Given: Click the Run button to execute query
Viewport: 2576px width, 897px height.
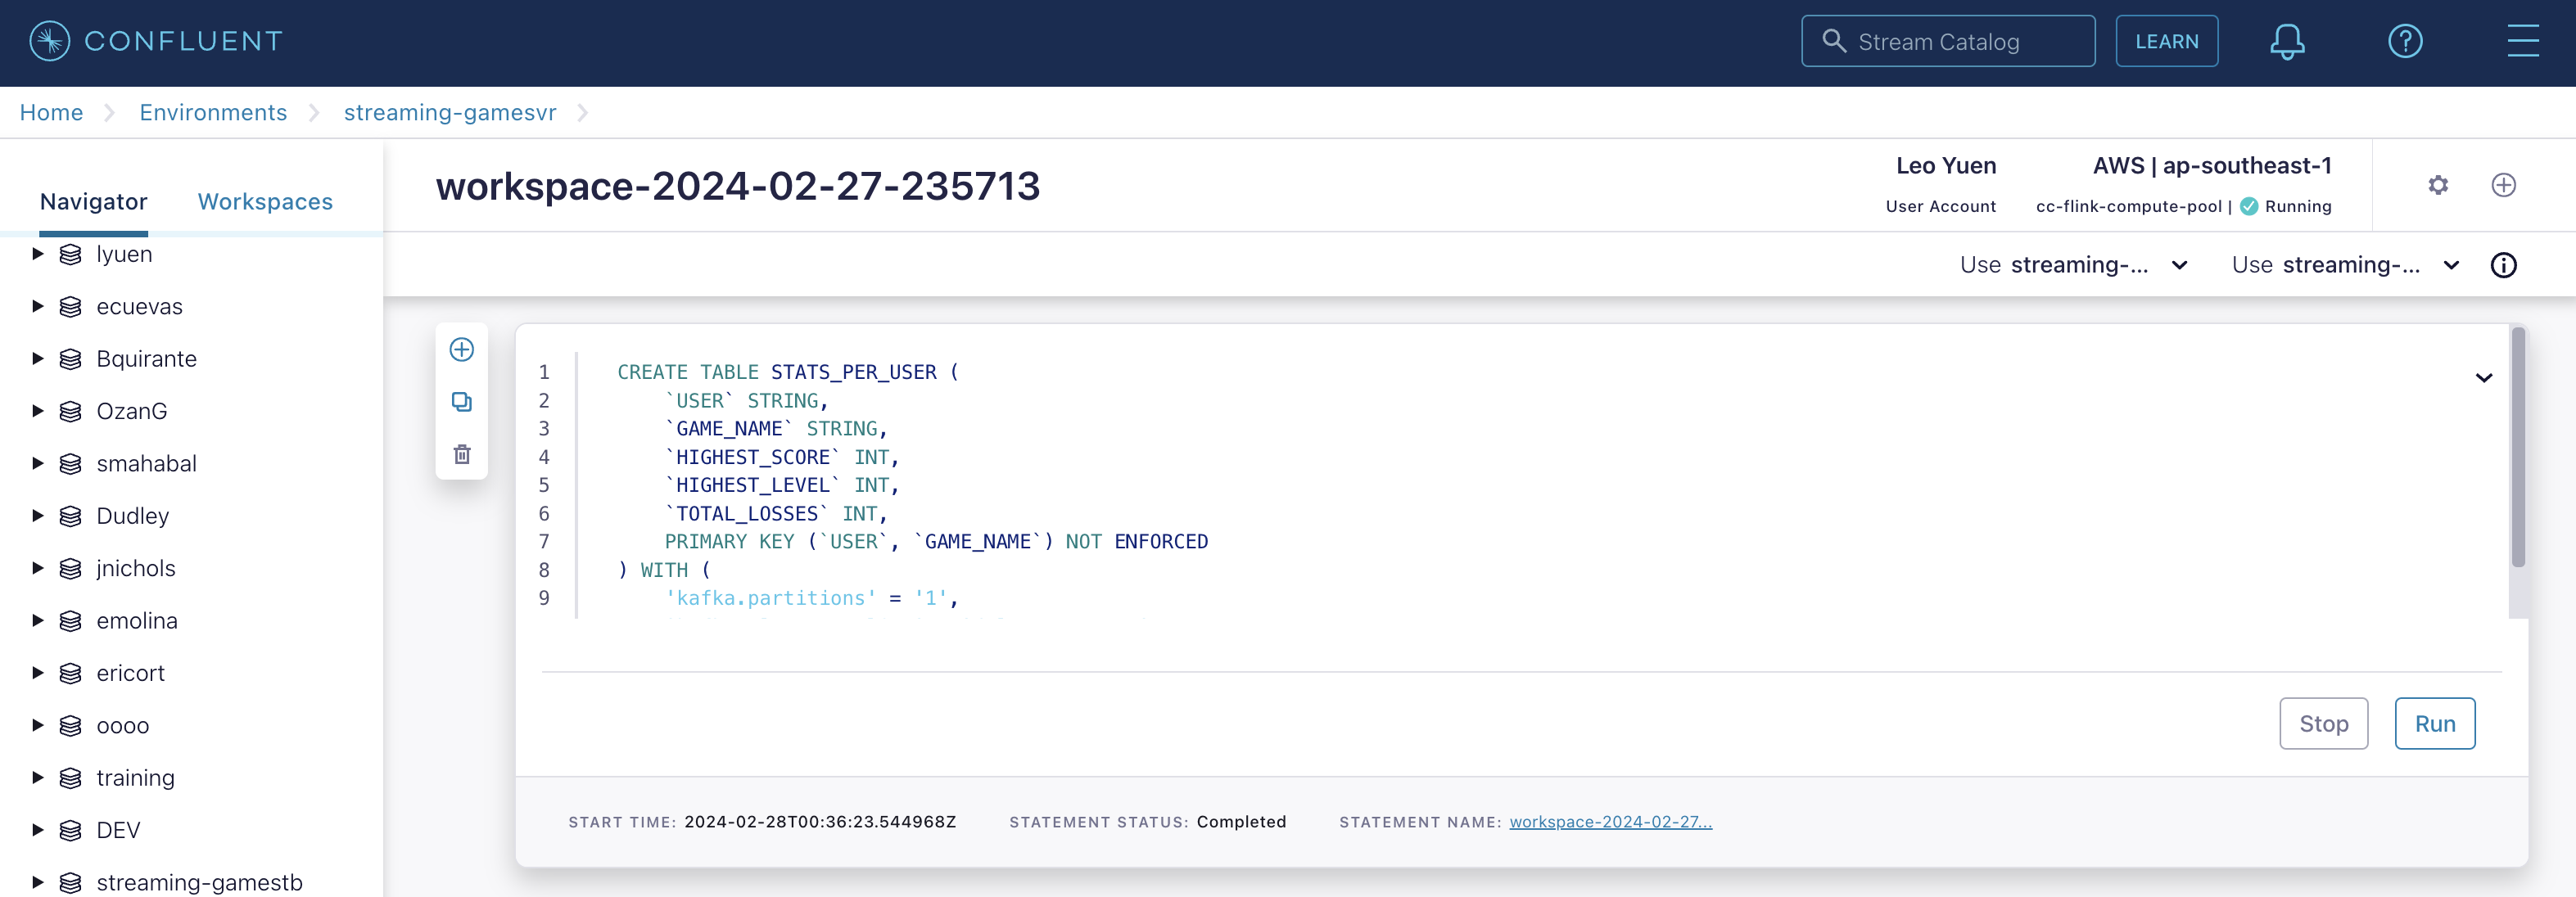Looking at the screenshot, I should (x=2436, y=723).
